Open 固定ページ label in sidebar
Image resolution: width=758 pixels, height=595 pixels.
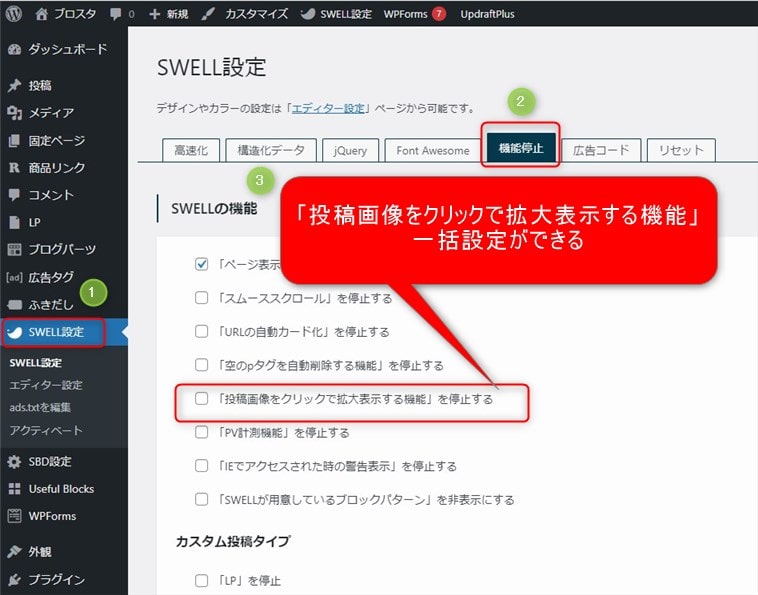tap(57, 141)
